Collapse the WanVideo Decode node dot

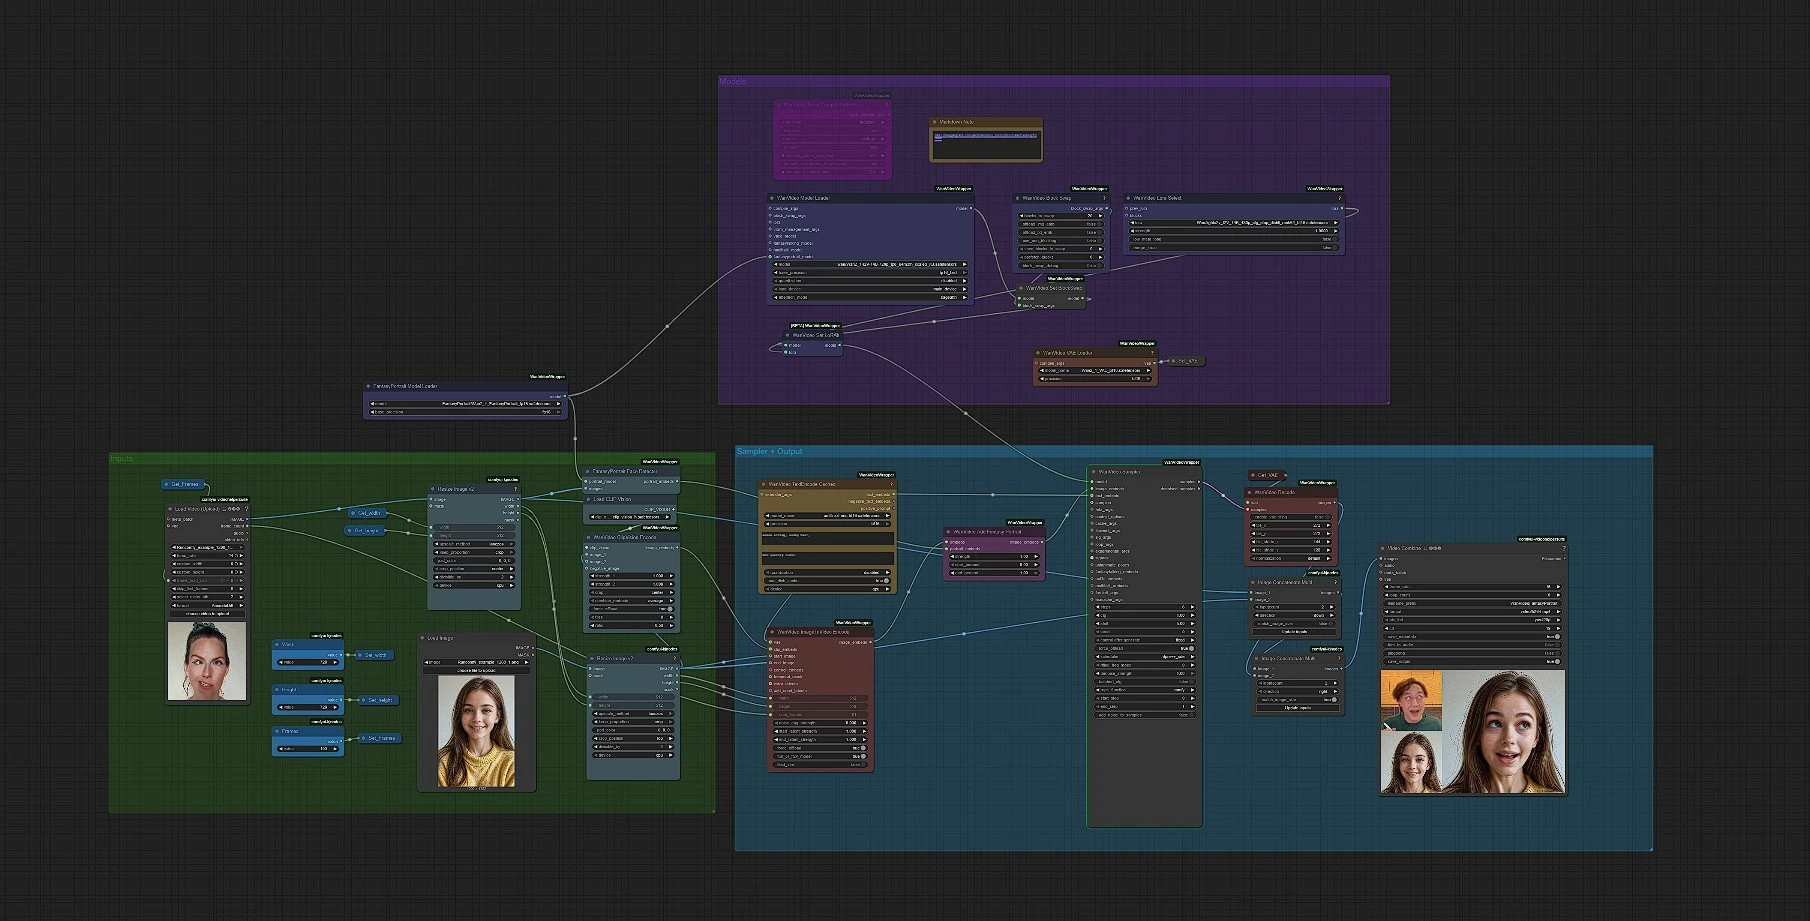coord(1250,492)
